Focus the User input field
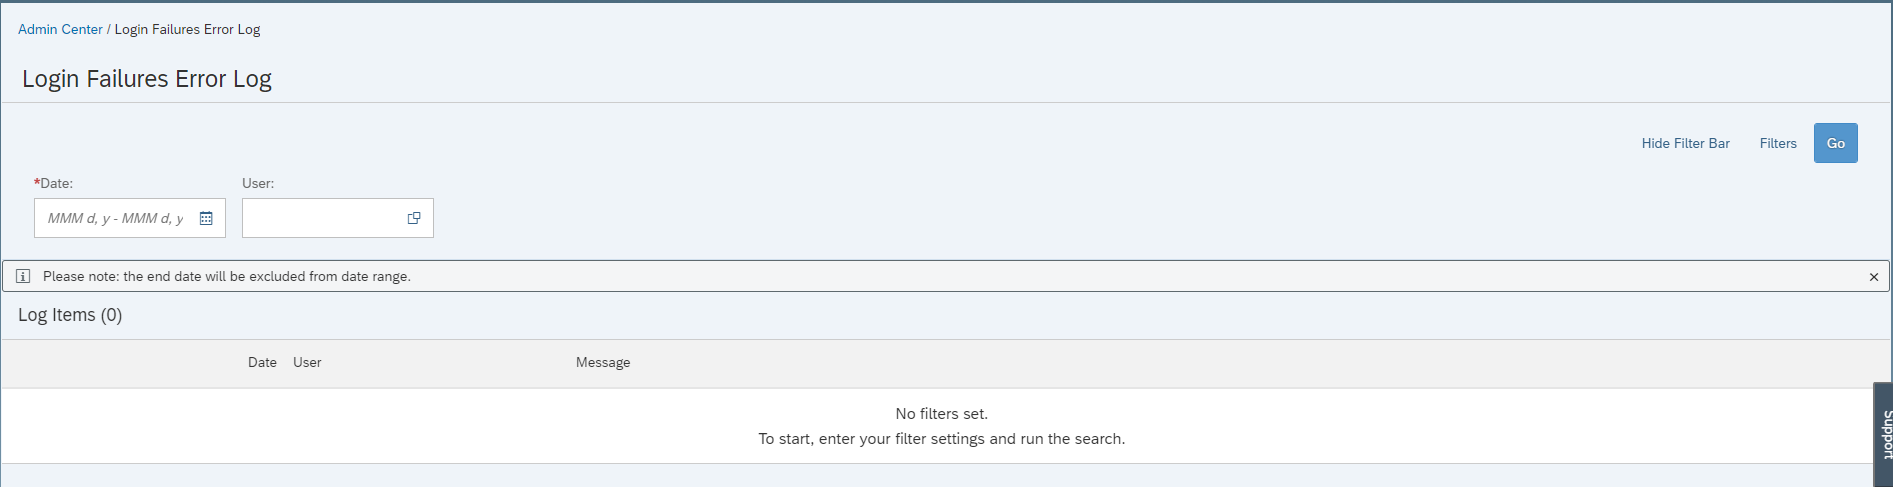Image resolution: width=1893 pixels, height=487 pixels. [322, 218]
